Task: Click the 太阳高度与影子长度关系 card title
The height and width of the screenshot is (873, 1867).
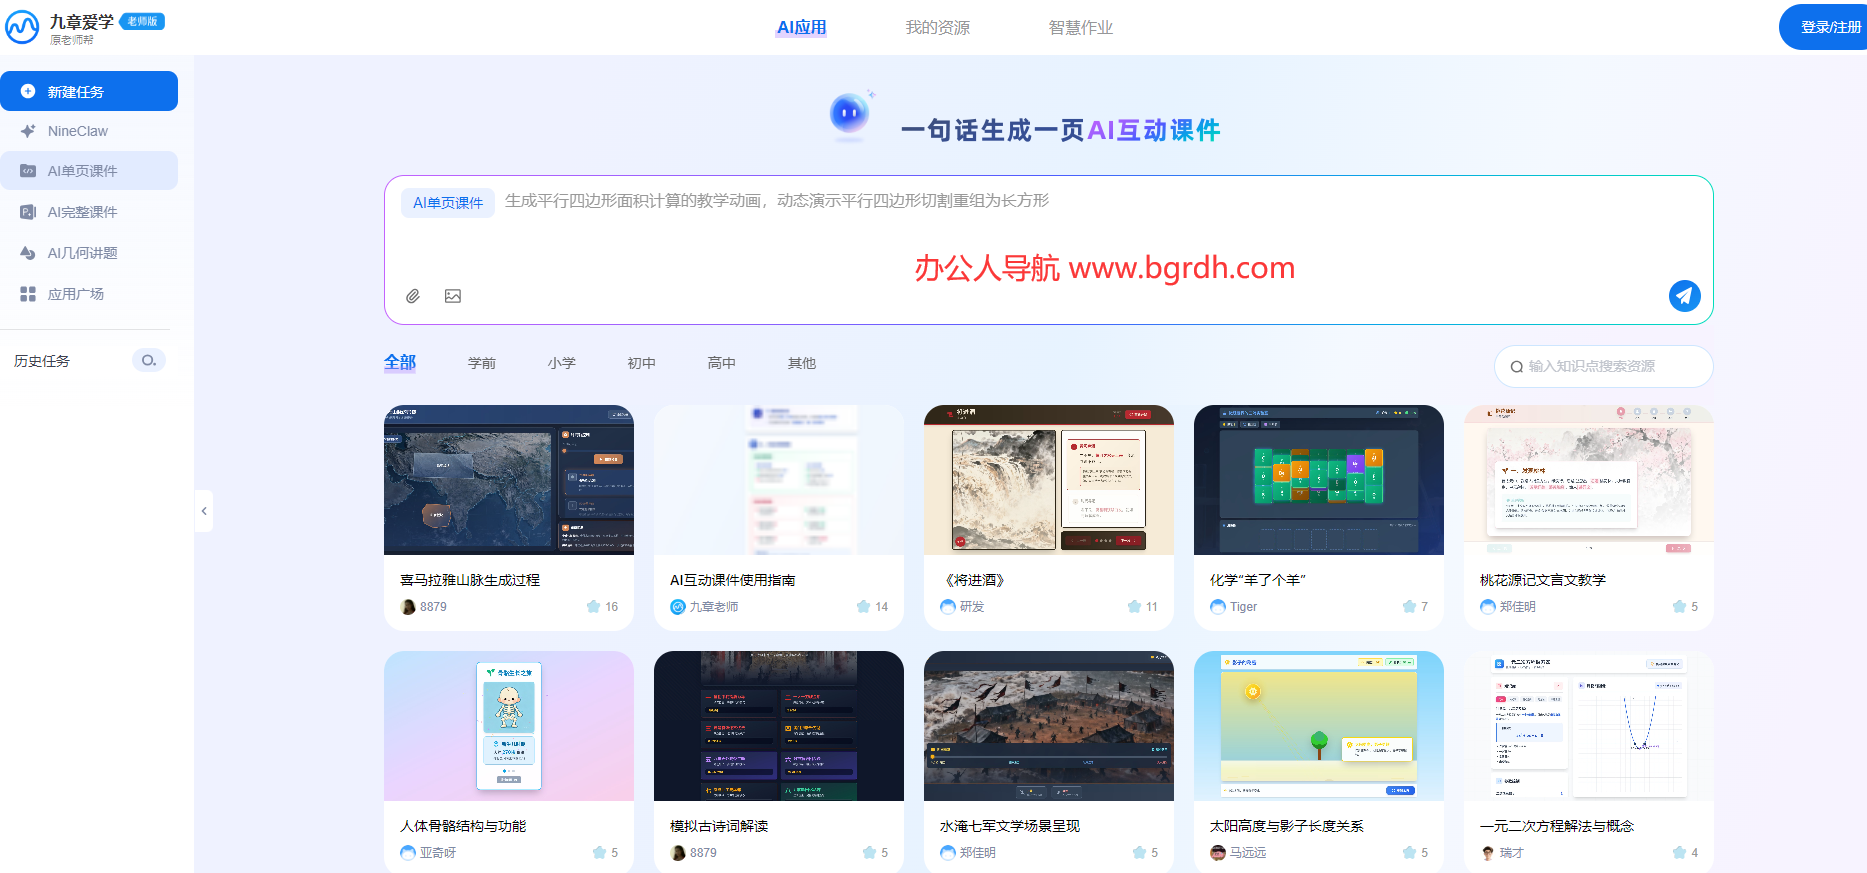Action: [1287, 826]
